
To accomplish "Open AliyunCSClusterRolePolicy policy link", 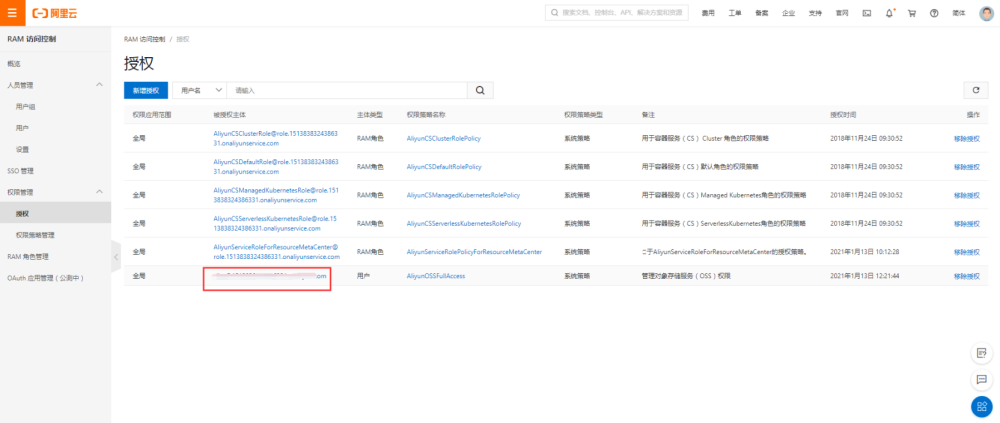I will [x=444, y=138].
